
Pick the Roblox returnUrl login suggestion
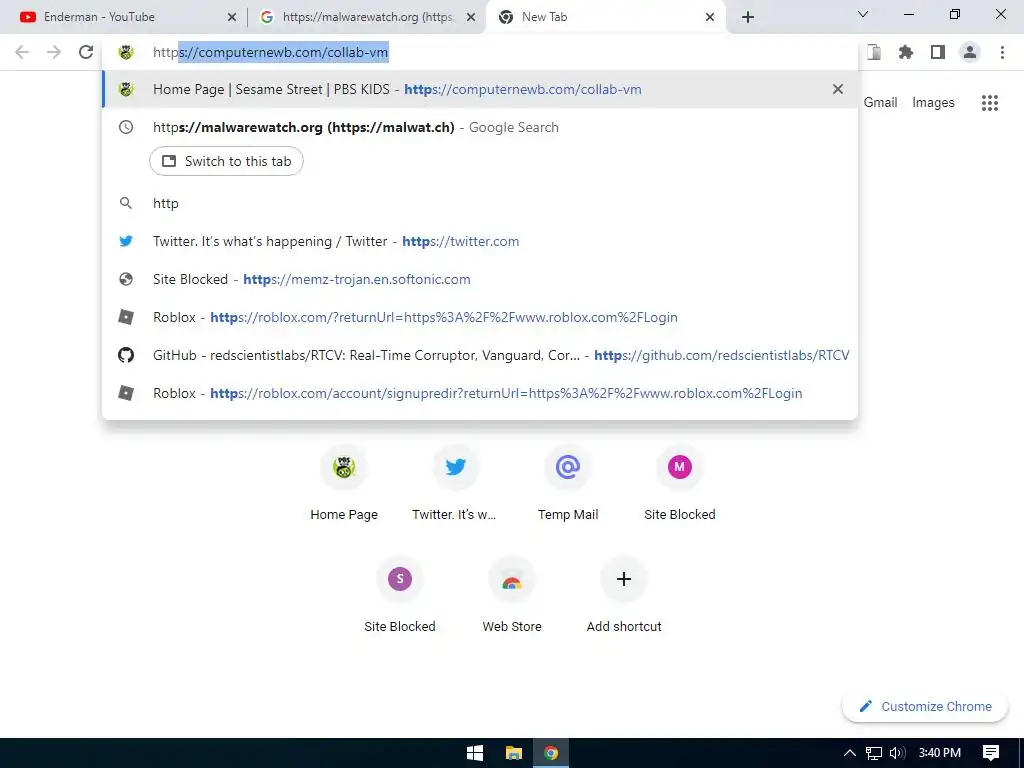(x=480, y=317)
